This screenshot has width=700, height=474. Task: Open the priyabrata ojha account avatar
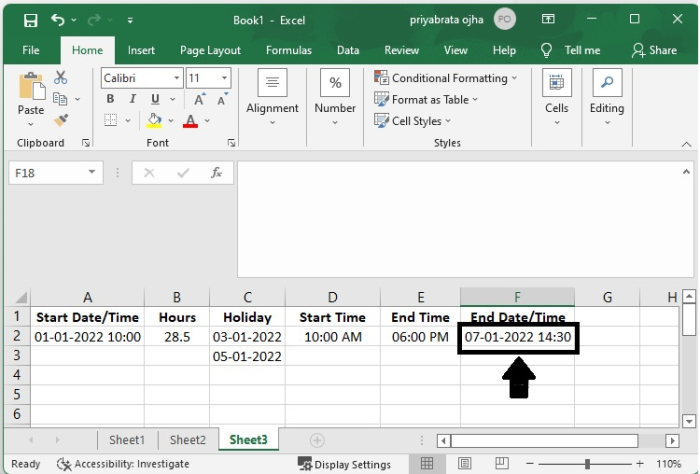click(x=504, y=19)
